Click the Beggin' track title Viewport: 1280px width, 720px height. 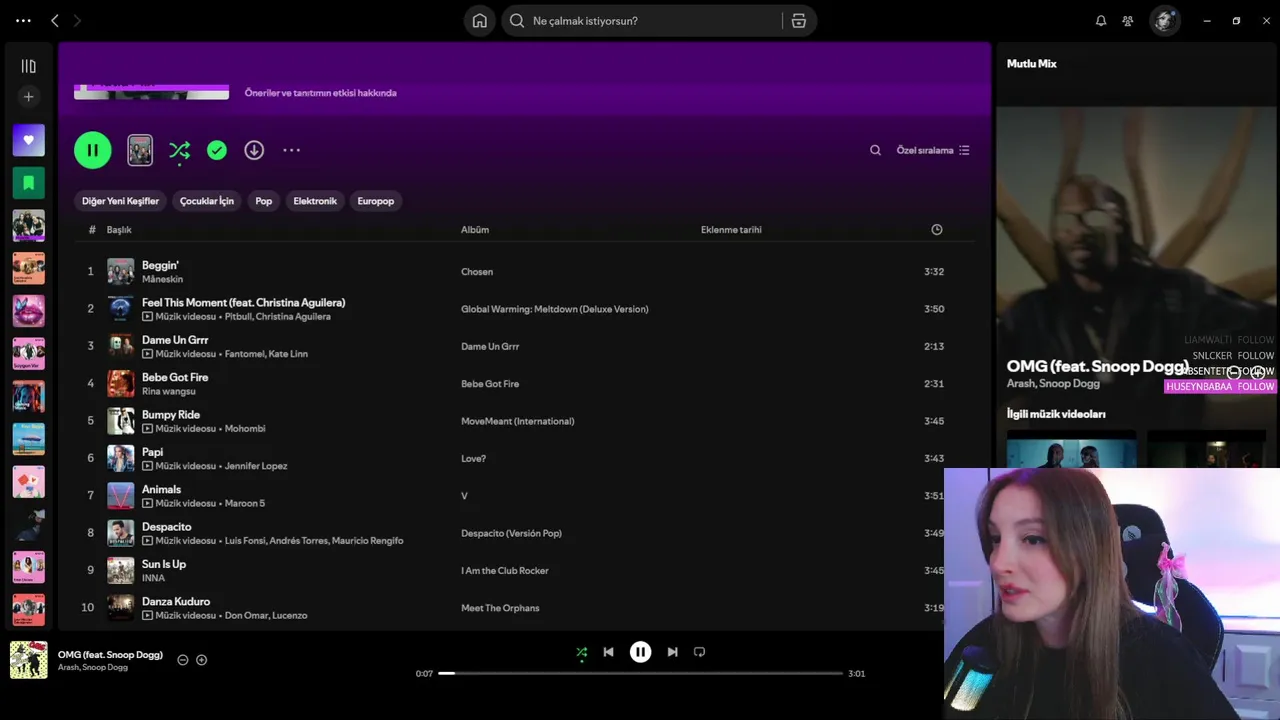click(x=160, y=265)
